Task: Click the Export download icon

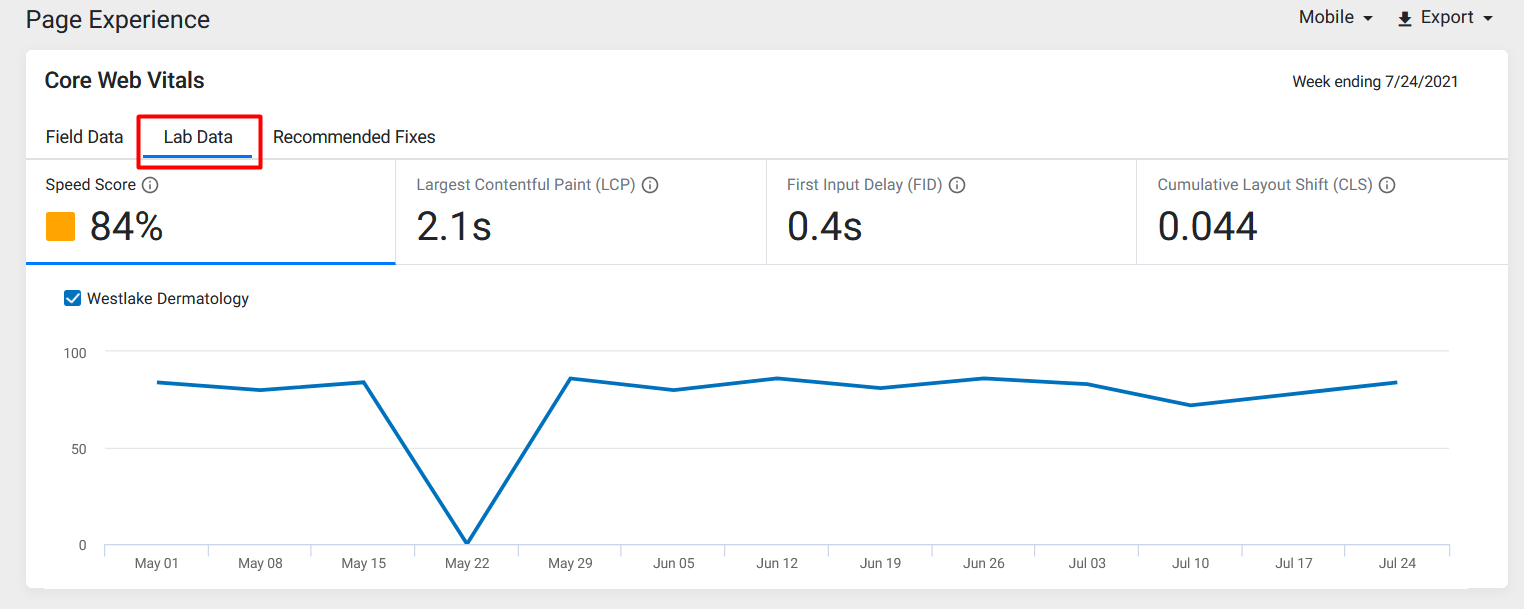Action: click(1405, 18)
